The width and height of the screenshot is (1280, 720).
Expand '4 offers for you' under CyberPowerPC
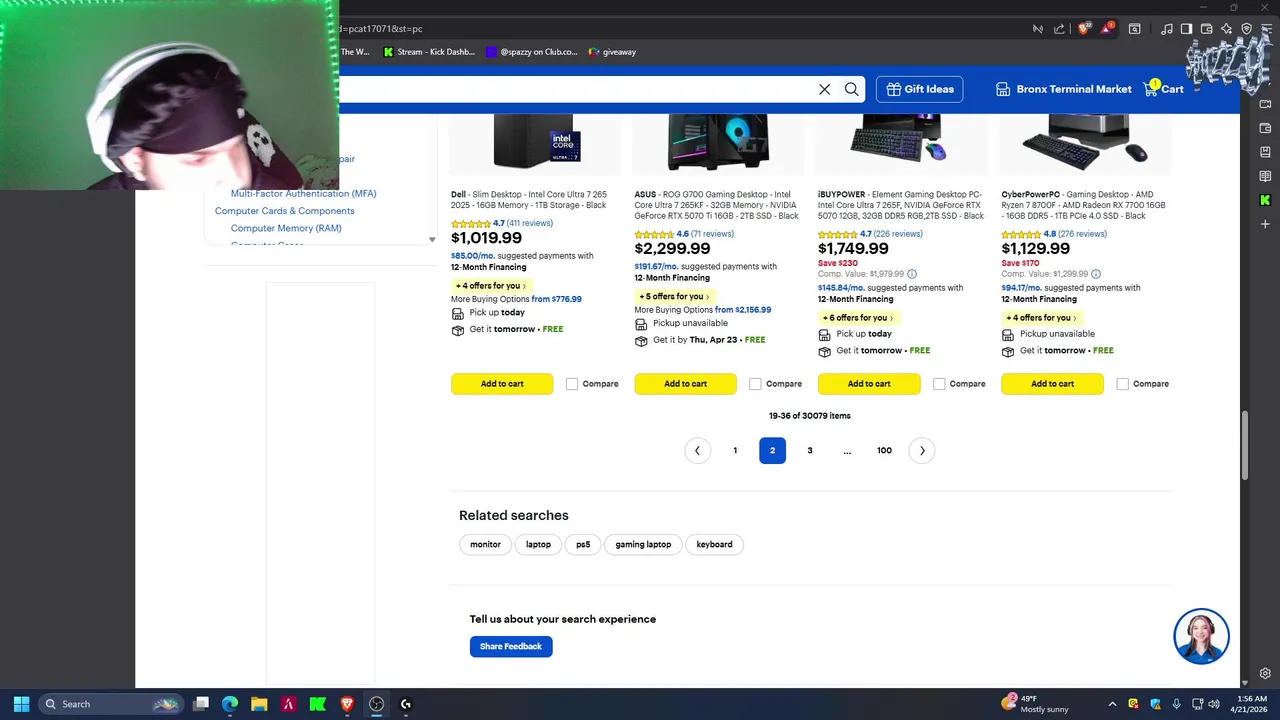(x=1041, y=318)
